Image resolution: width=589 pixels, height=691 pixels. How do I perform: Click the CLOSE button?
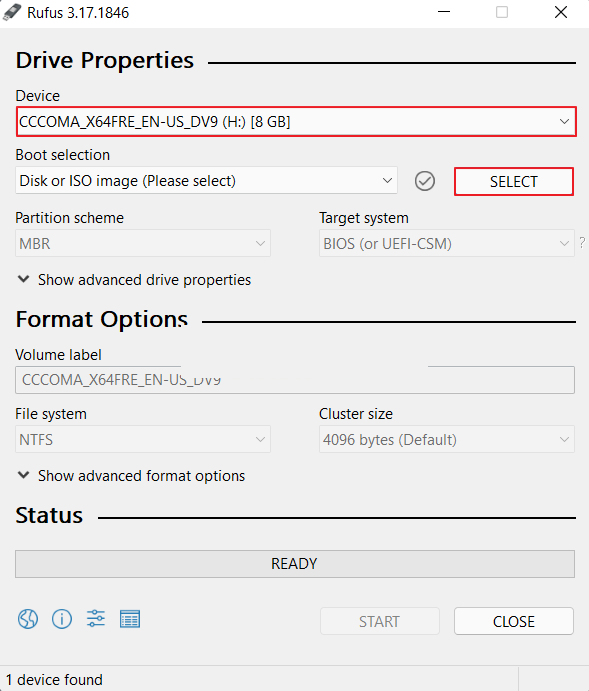tap(514, 621)
